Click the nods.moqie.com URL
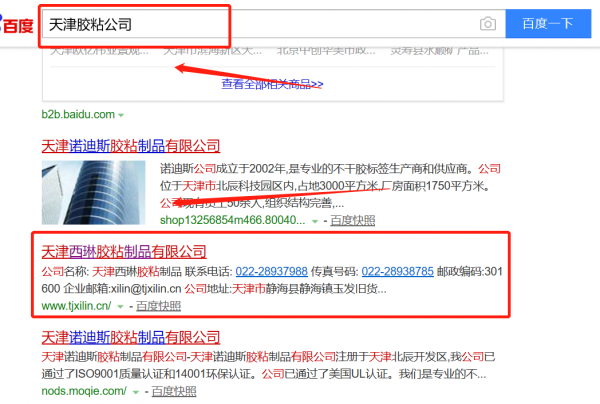 (84, 390)
